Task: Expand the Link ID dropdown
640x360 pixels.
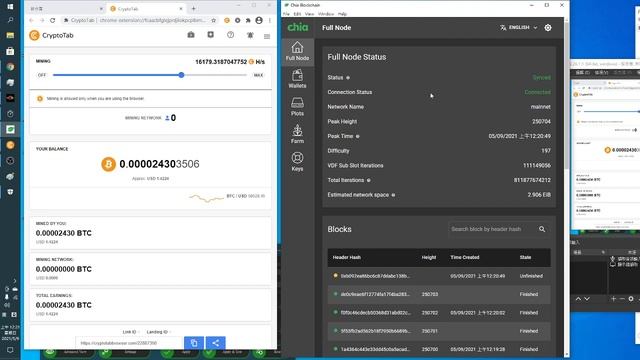Action: pos(131,332)
